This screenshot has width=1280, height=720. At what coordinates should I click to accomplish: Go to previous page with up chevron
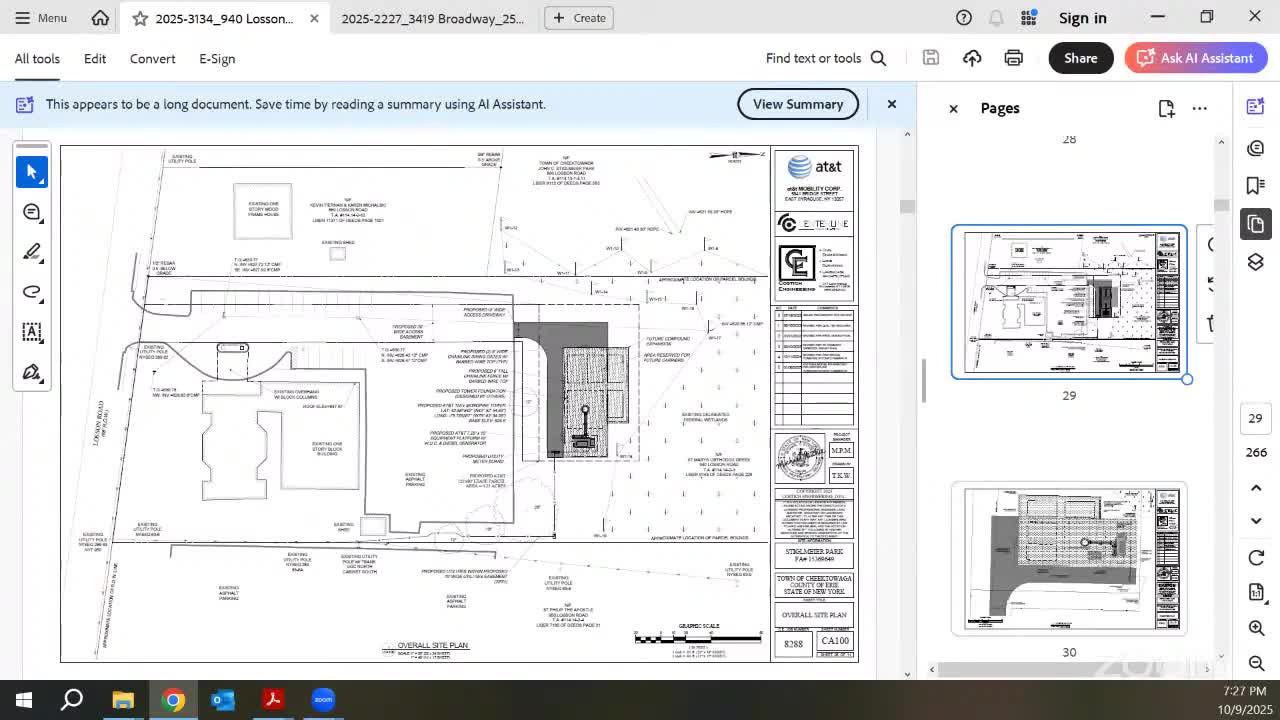(1256, 487)
